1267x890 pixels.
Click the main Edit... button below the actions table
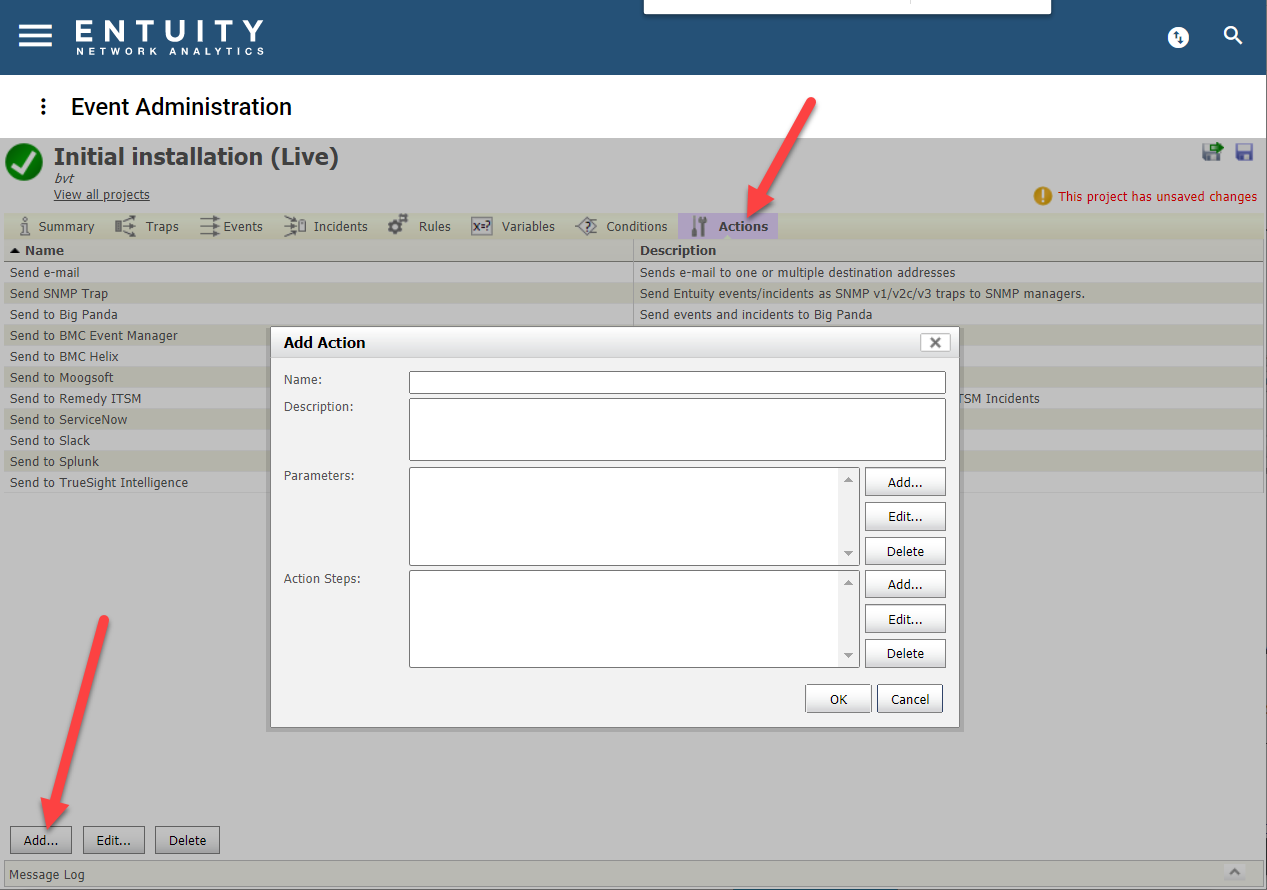[114, 840]
